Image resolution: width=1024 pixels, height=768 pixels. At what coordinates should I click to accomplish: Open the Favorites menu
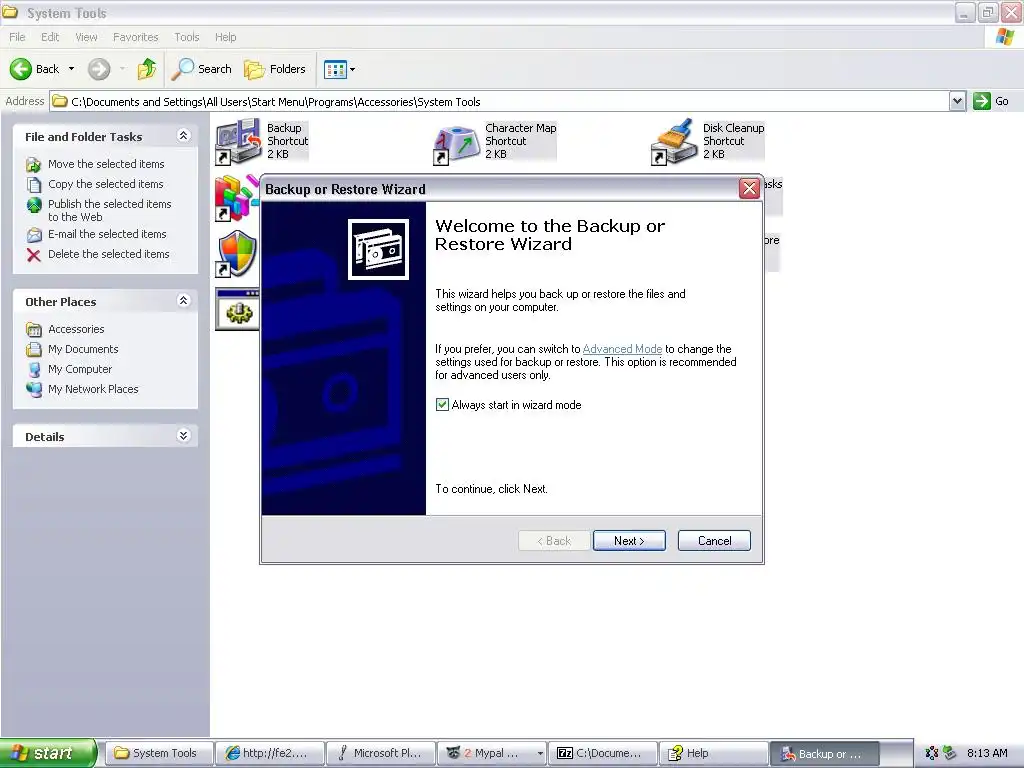(135, 37)
